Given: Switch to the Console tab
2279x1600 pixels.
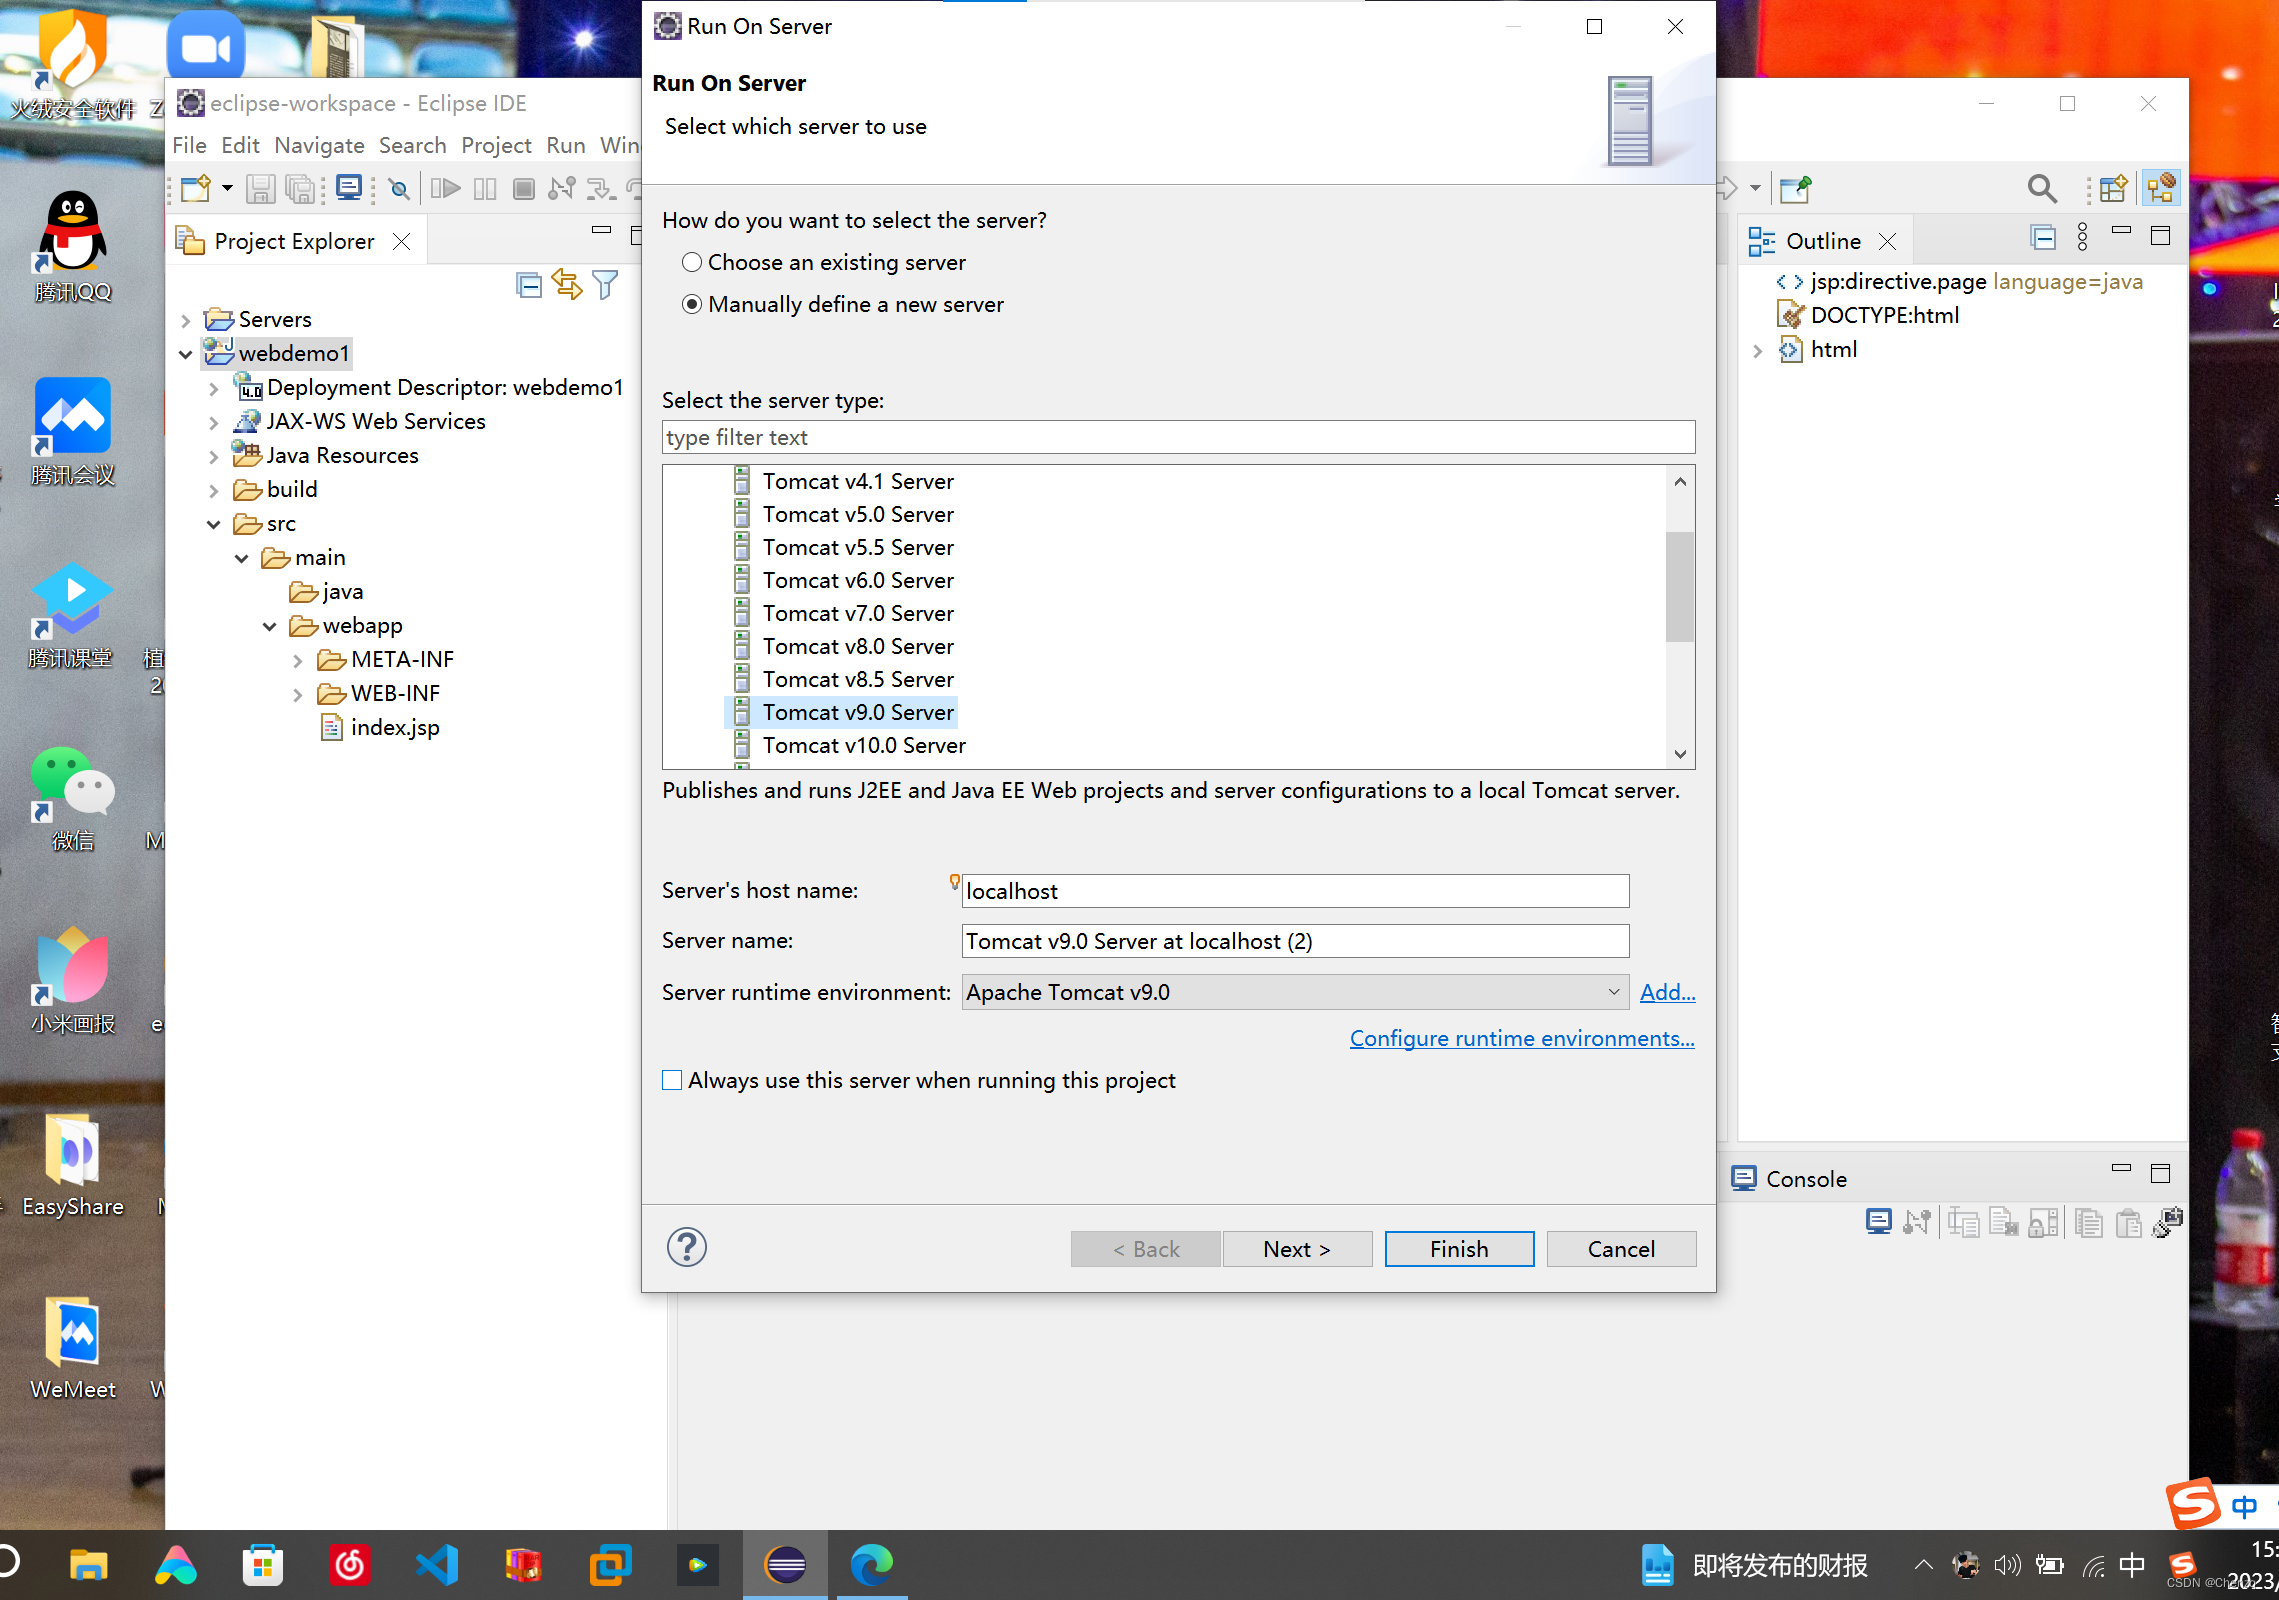Looking at the screenshot, I should click(x=1805, y=1179).
